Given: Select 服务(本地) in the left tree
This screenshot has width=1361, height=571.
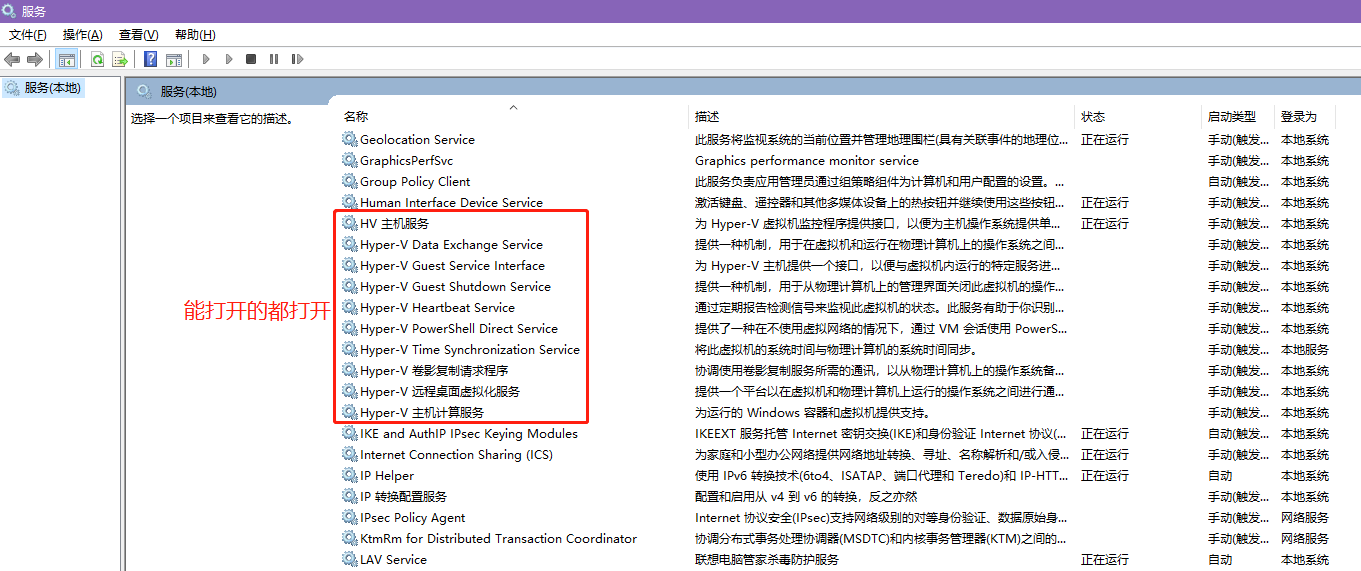Looking at the screenshot, I should coord(52,88).
